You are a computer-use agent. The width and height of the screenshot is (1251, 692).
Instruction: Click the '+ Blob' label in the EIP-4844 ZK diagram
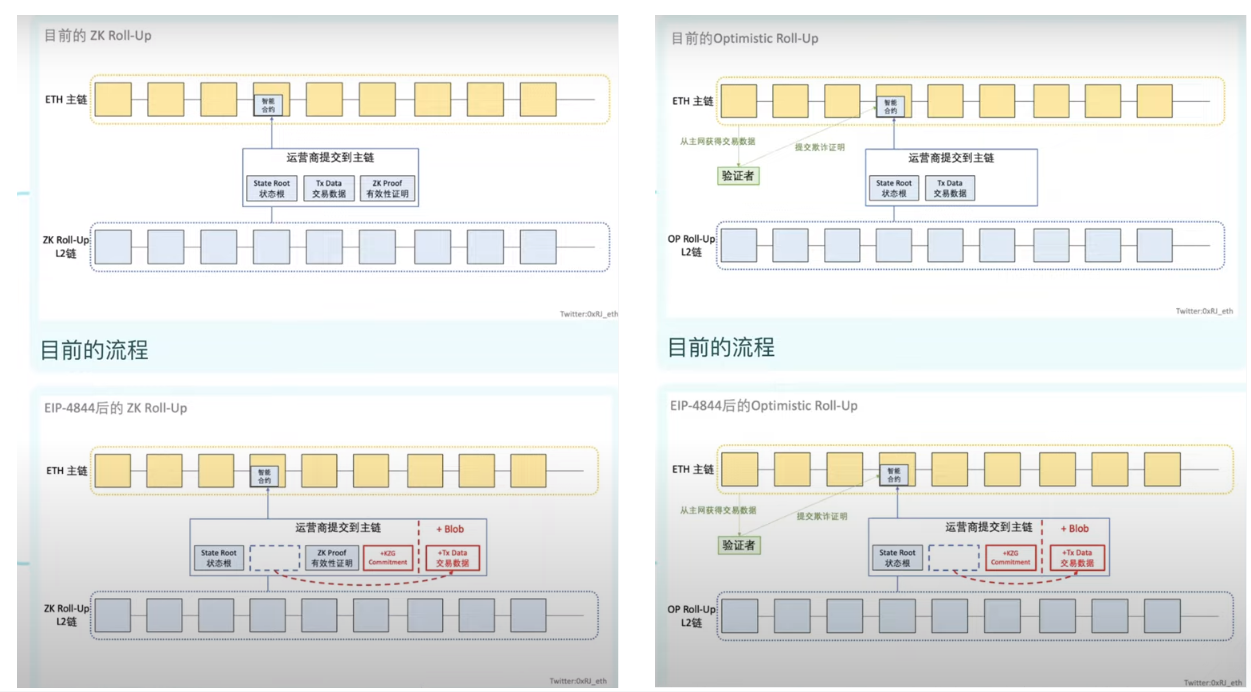pyautogui.click(x=449, y=529)
